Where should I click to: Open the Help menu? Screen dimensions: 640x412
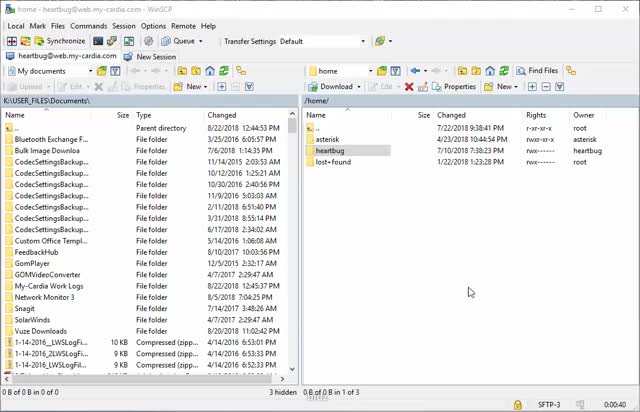click(208, 26)
